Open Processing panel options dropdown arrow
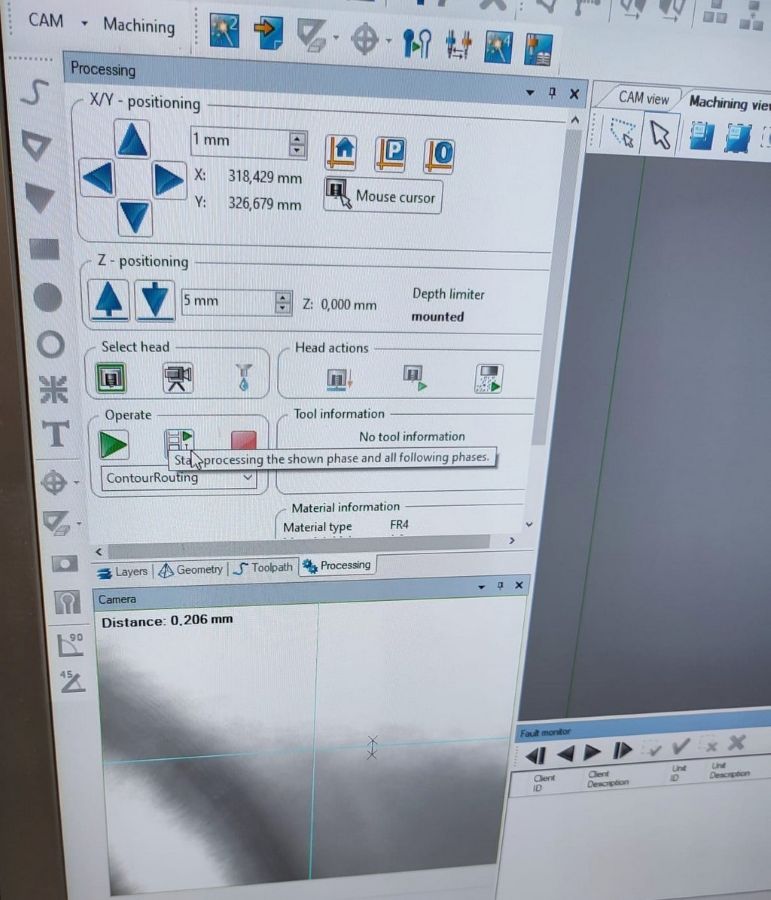The height and width of the screenshot is (900, 771). (530, 92)
